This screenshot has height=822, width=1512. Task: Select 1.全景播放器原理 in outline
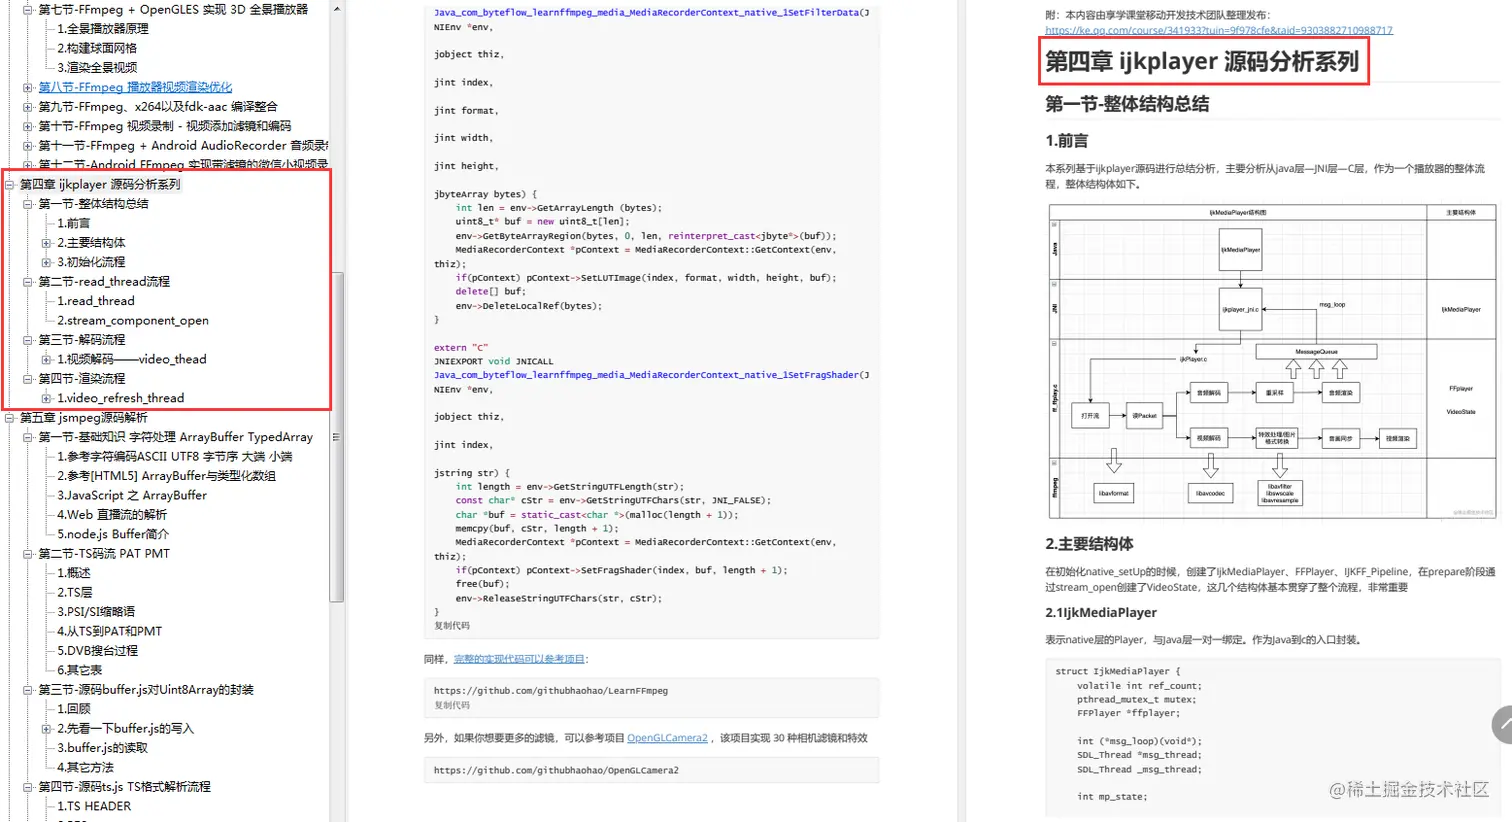[x=103, y=29]
